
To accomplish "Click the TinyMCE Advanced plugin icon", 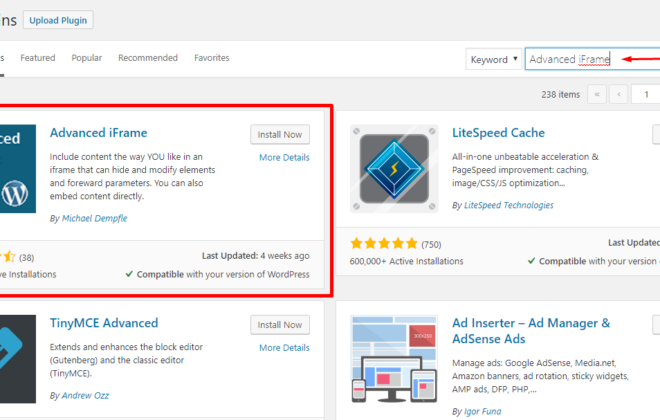I will click(x=18, y=359).
